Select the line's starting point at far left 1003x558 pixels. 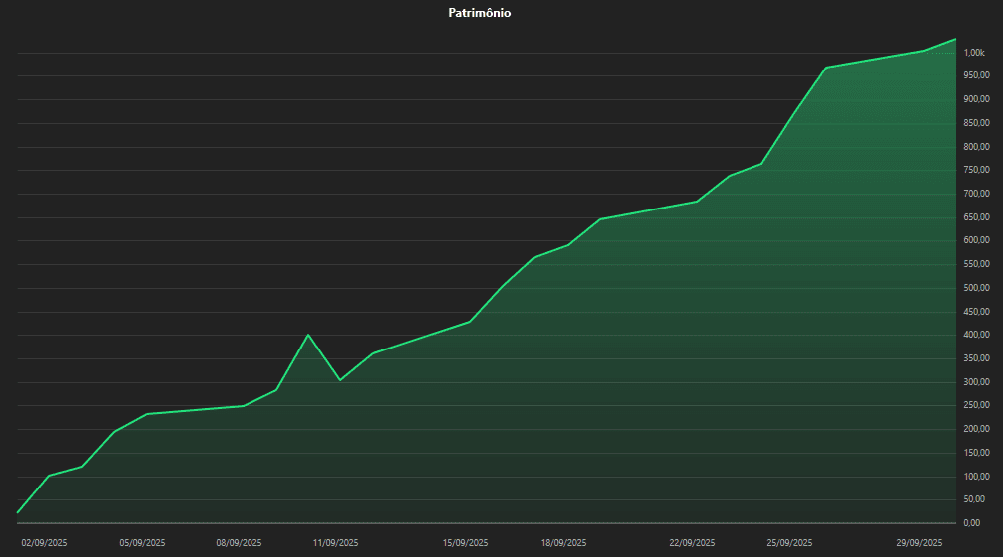[18, 513]
